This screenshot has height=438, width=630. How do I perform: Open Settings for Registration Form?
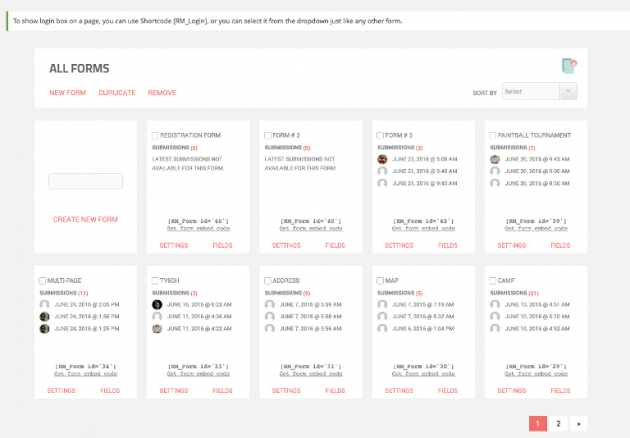174,246
